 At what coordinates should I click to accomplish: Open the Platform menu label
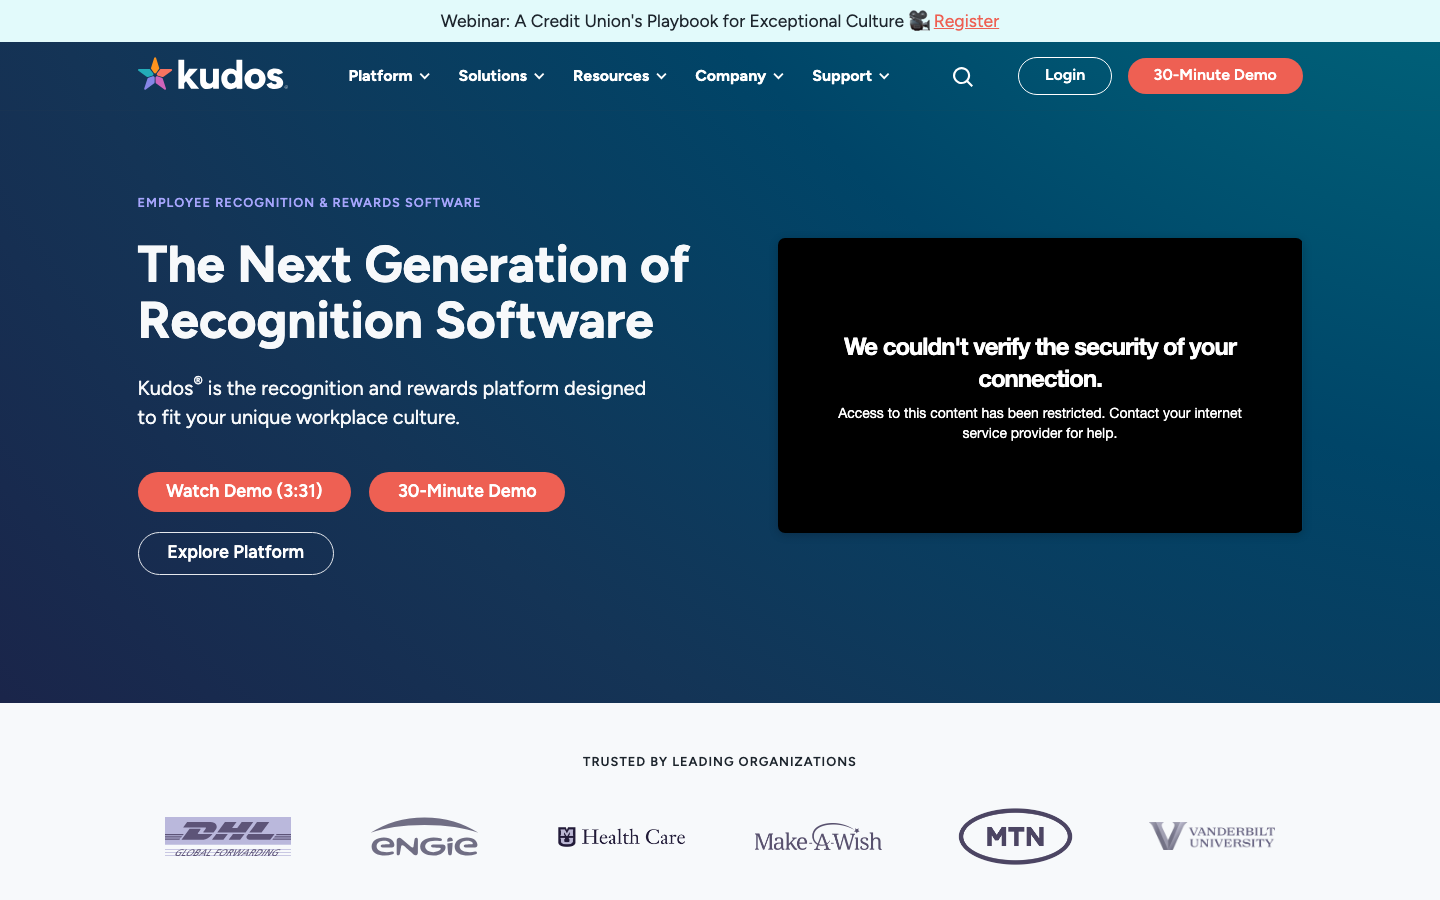tap(380, 76)
